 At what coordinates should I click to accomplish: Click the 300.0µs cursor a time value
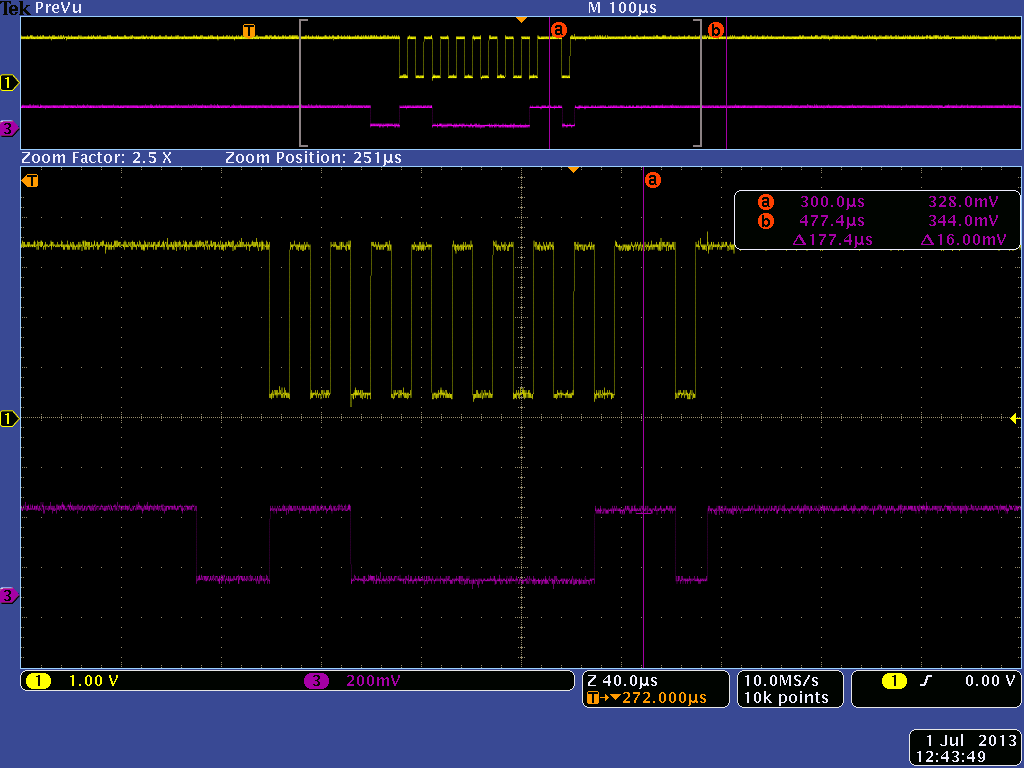coord(832,202)
